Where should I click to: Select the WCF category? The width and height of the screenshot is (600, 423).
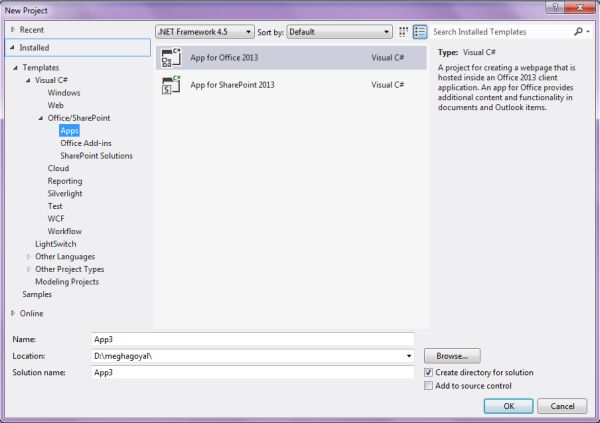pyautogui.click(x=56, y=219)
